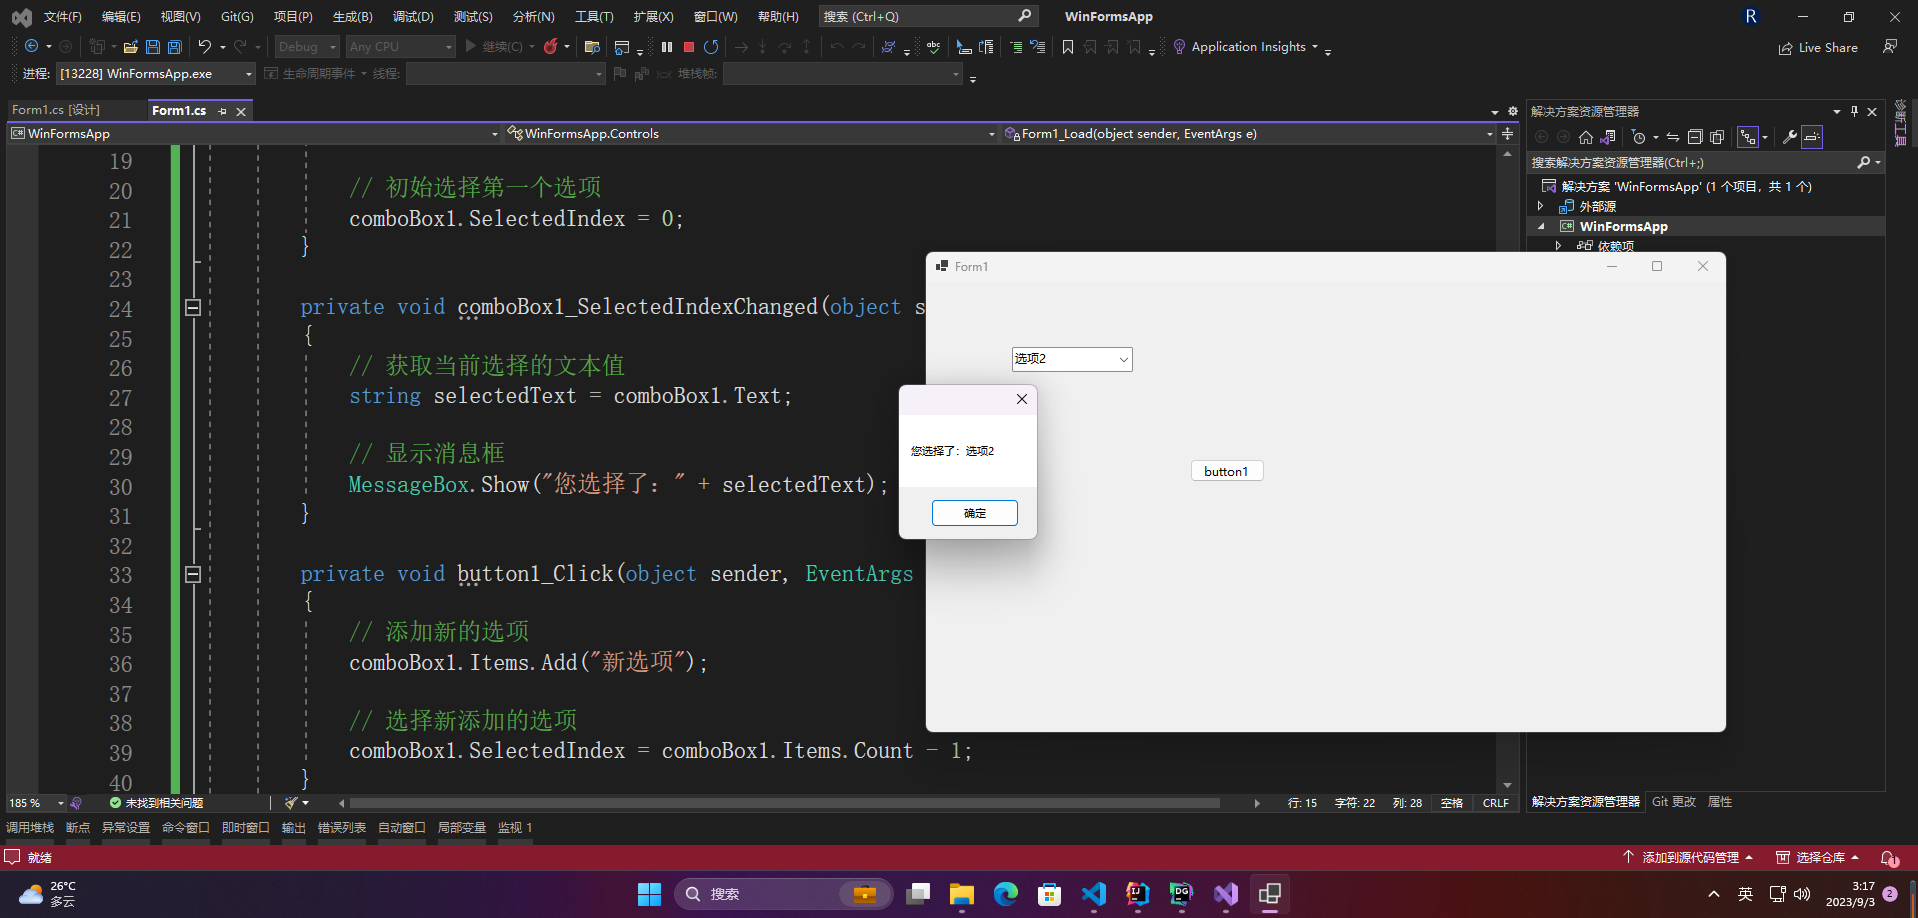Open the 输出 bottom tab
The image size is (1918, 918).
pos(294,828)
